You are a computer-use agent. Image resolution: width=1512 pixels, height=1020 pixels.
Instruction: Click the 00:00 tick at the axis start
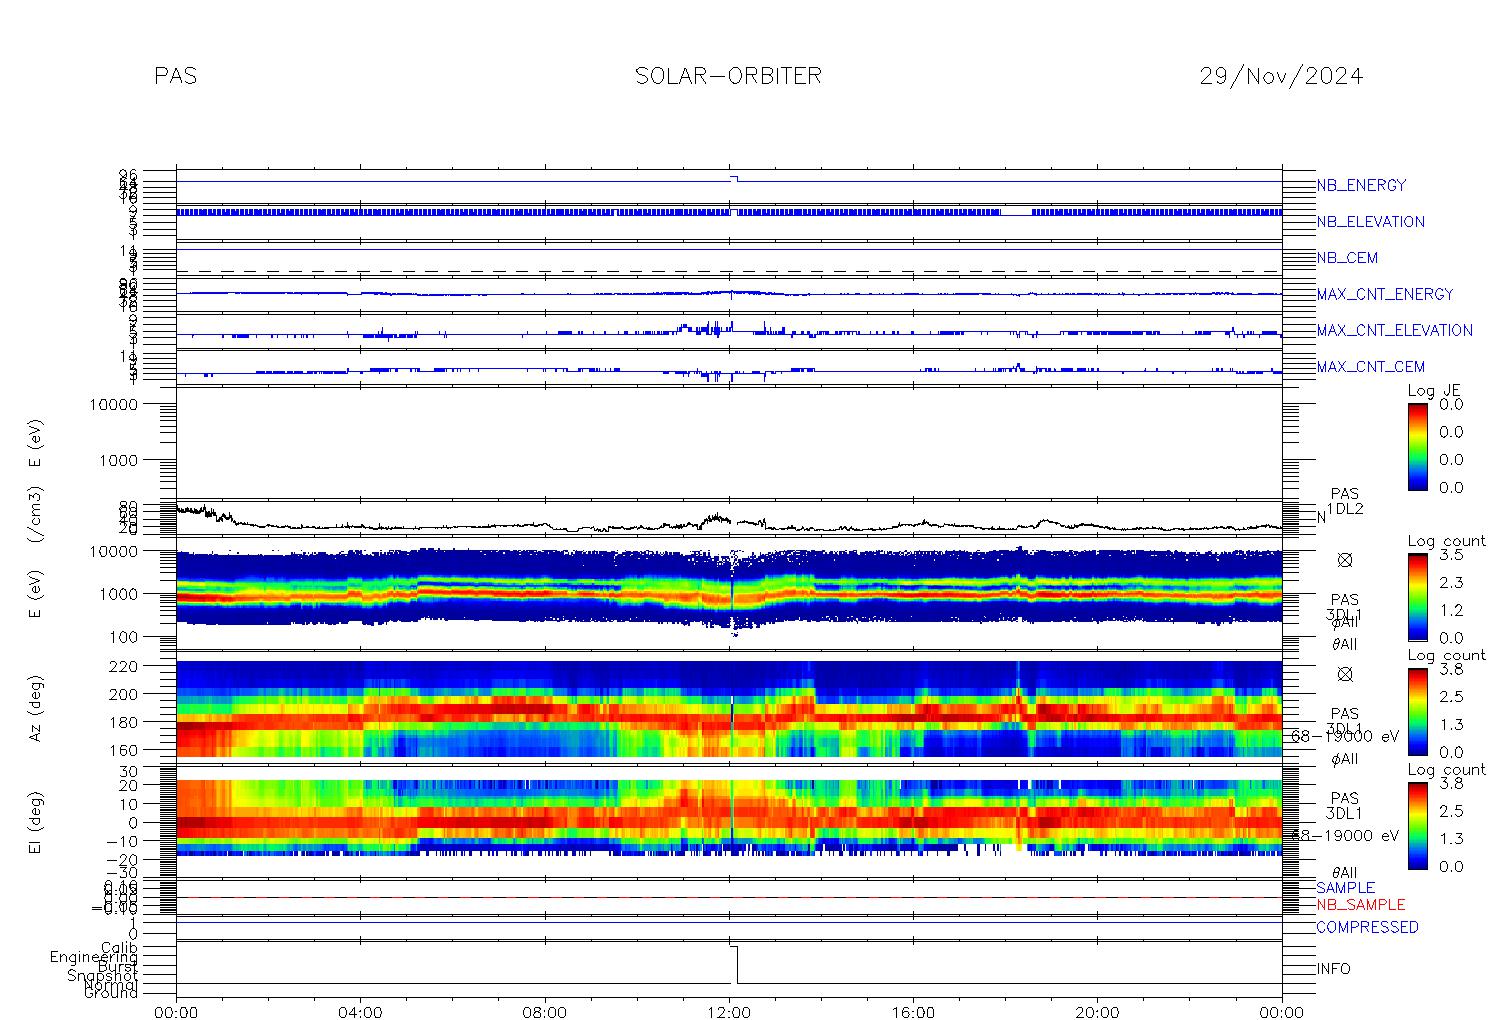[176, 1012]
